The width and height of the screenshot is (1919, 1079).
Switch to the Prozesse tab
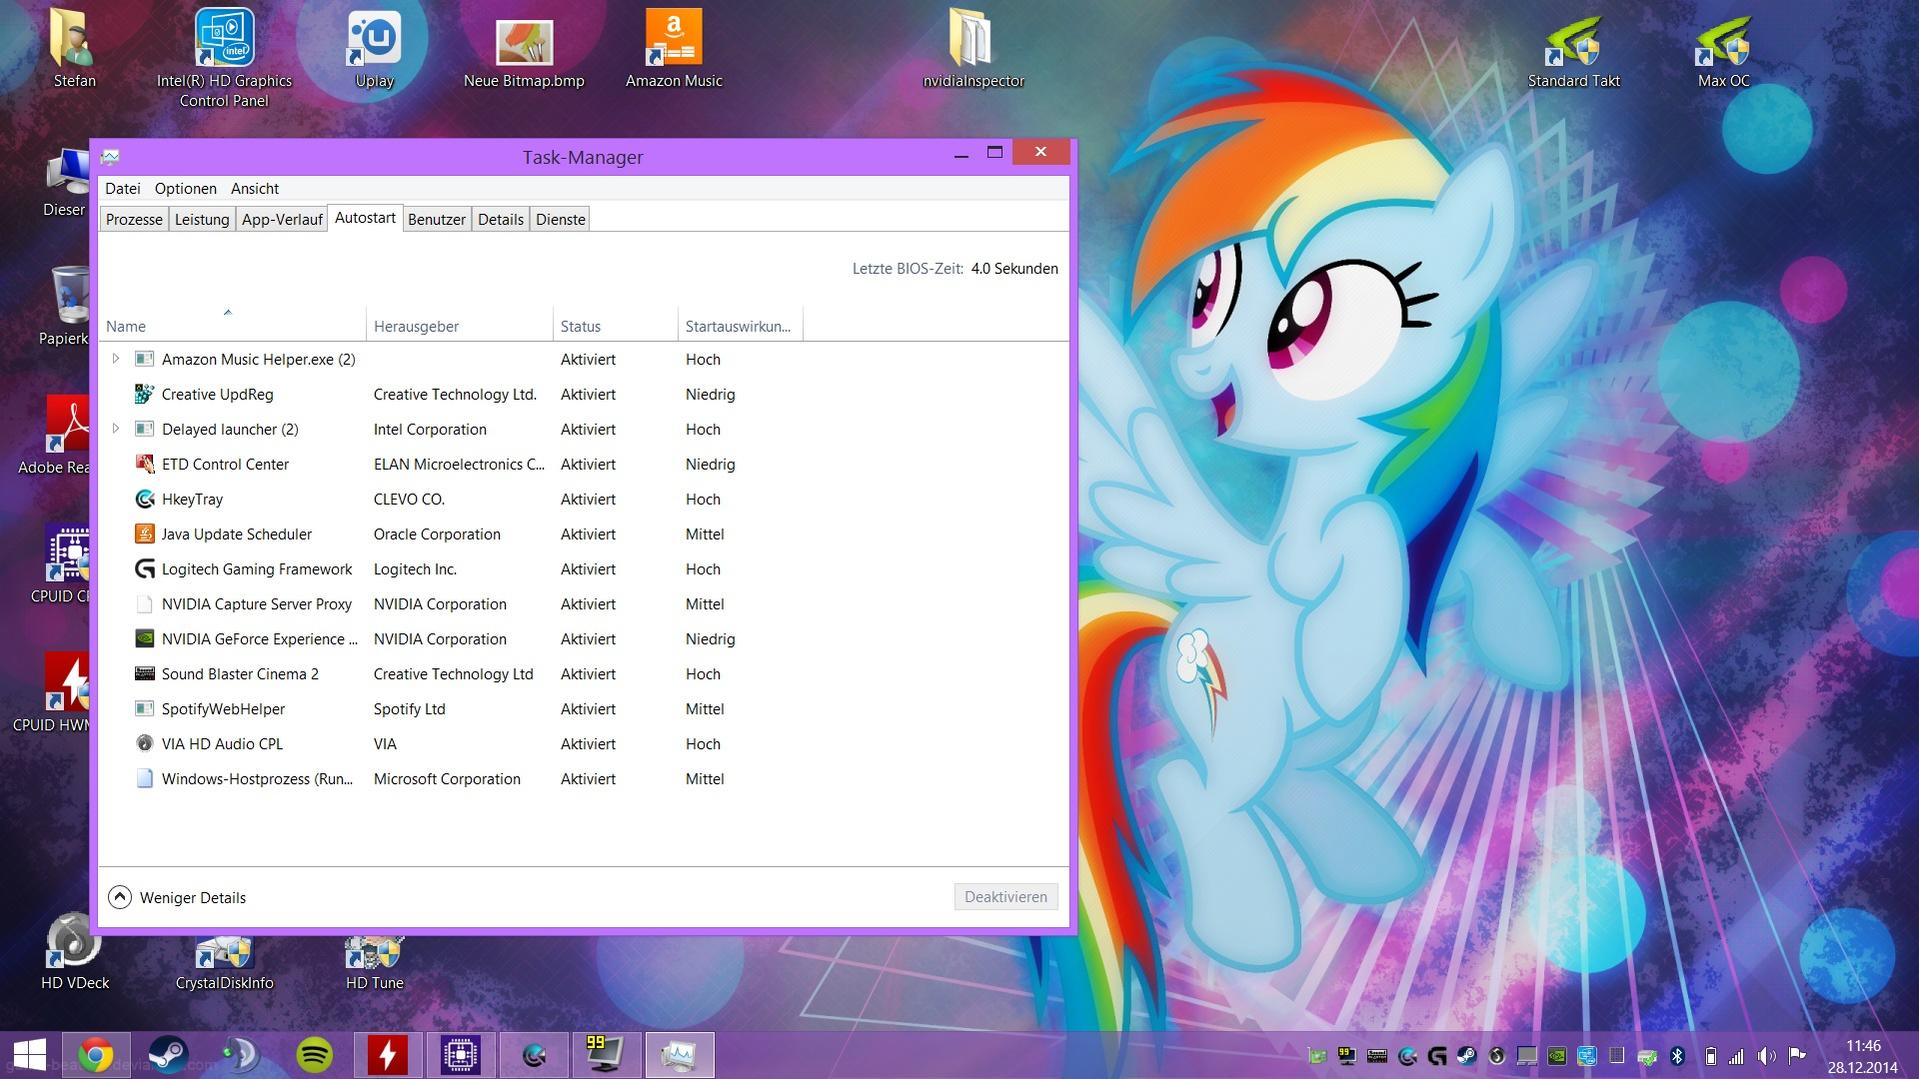click(x=134, y=219)
